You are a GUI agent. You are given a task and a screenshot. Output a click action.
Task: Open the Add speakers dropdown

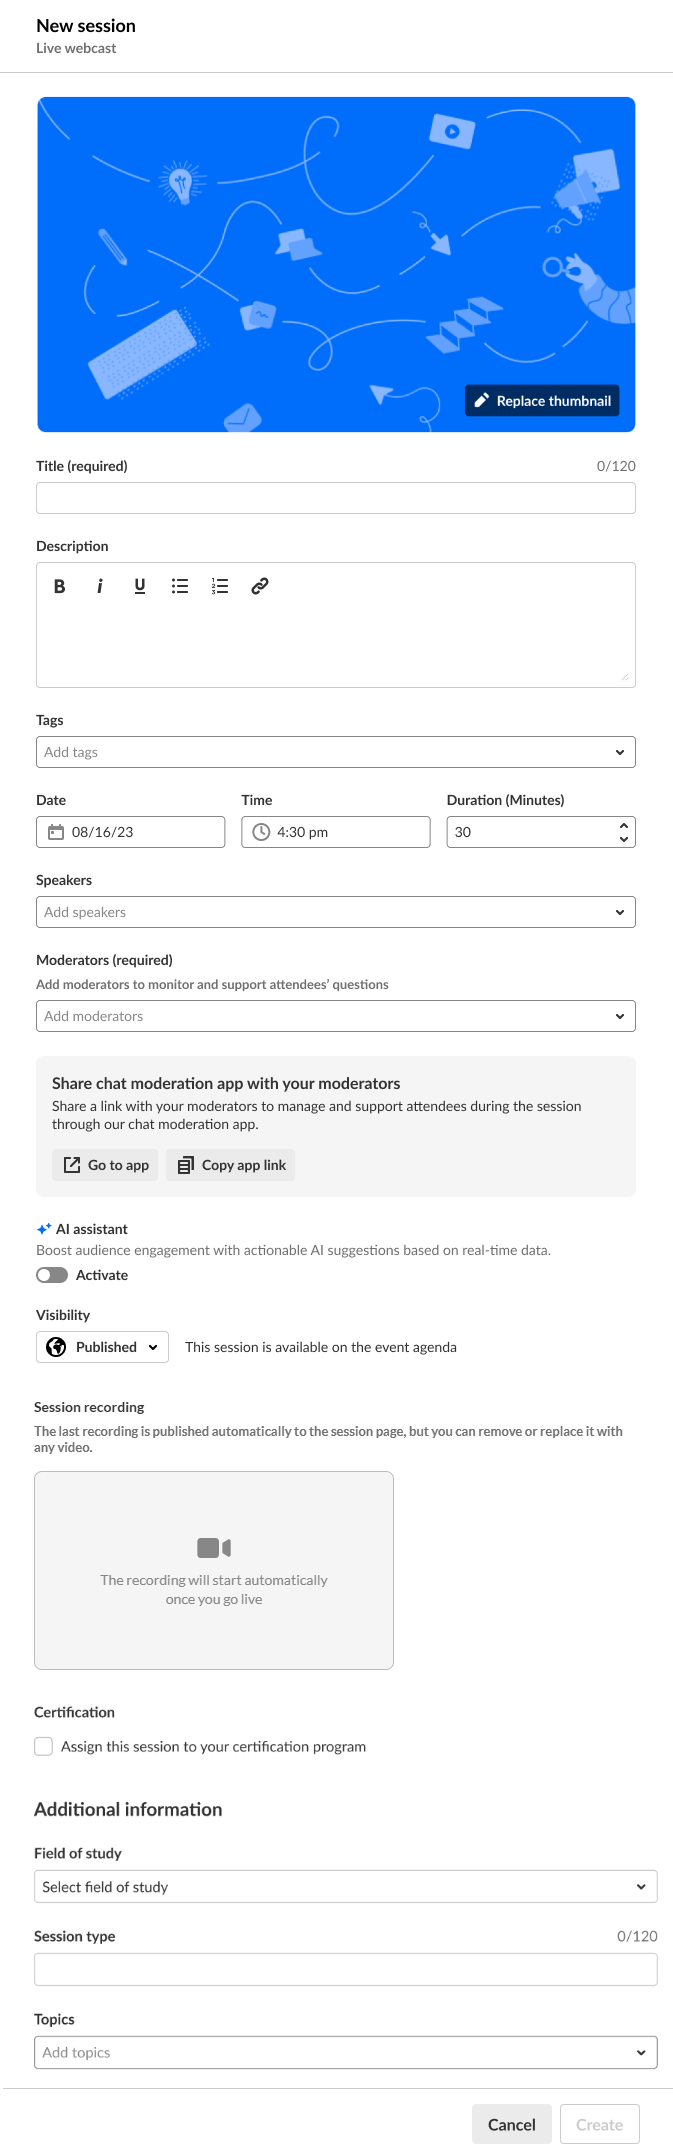pyautogui.click(x=336, y=912)
